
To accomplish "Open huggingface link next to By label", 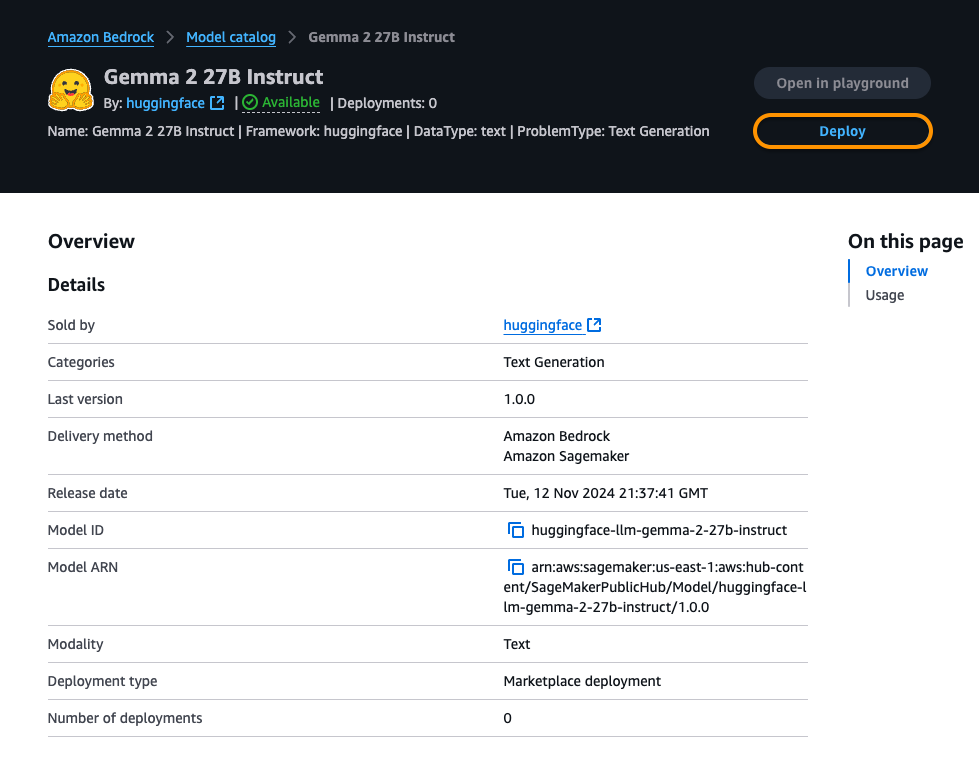I will point(165,103).
